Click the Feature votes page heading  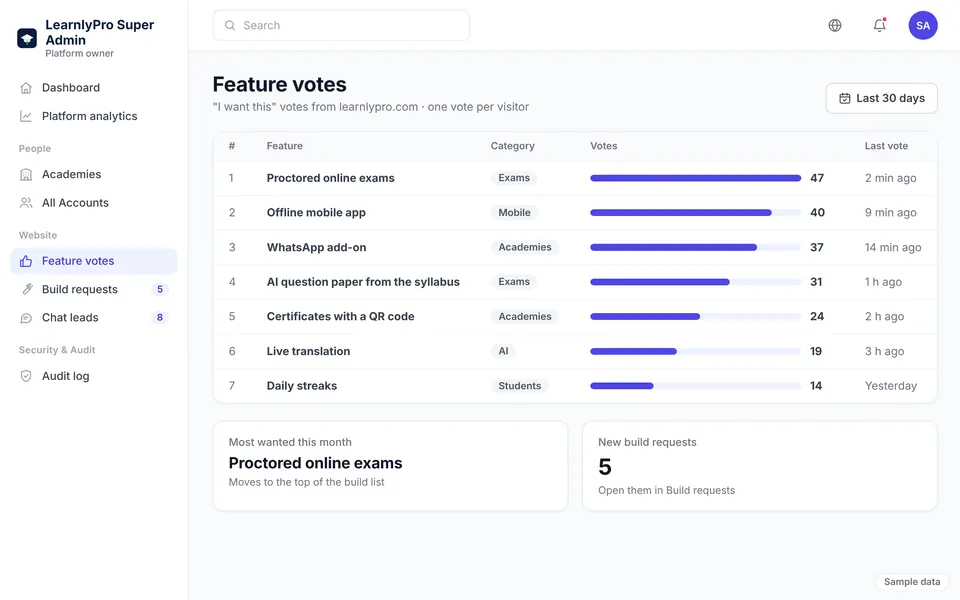pos(280,84)
